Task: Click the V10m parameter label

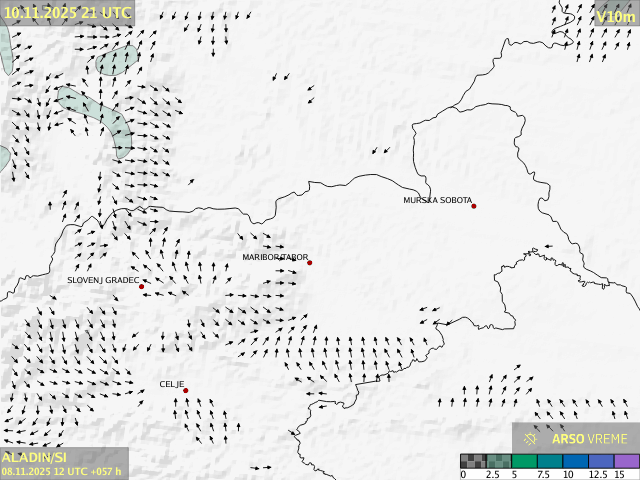Action: click(614, 16)
